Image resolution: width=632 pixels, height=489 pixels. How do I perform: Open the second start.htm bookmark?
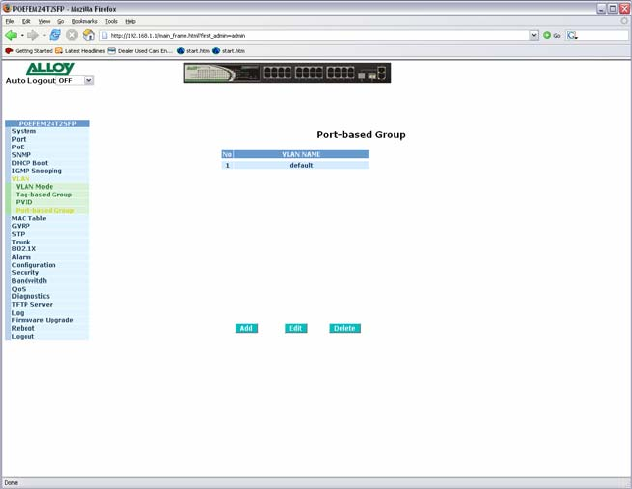[229, 51]
